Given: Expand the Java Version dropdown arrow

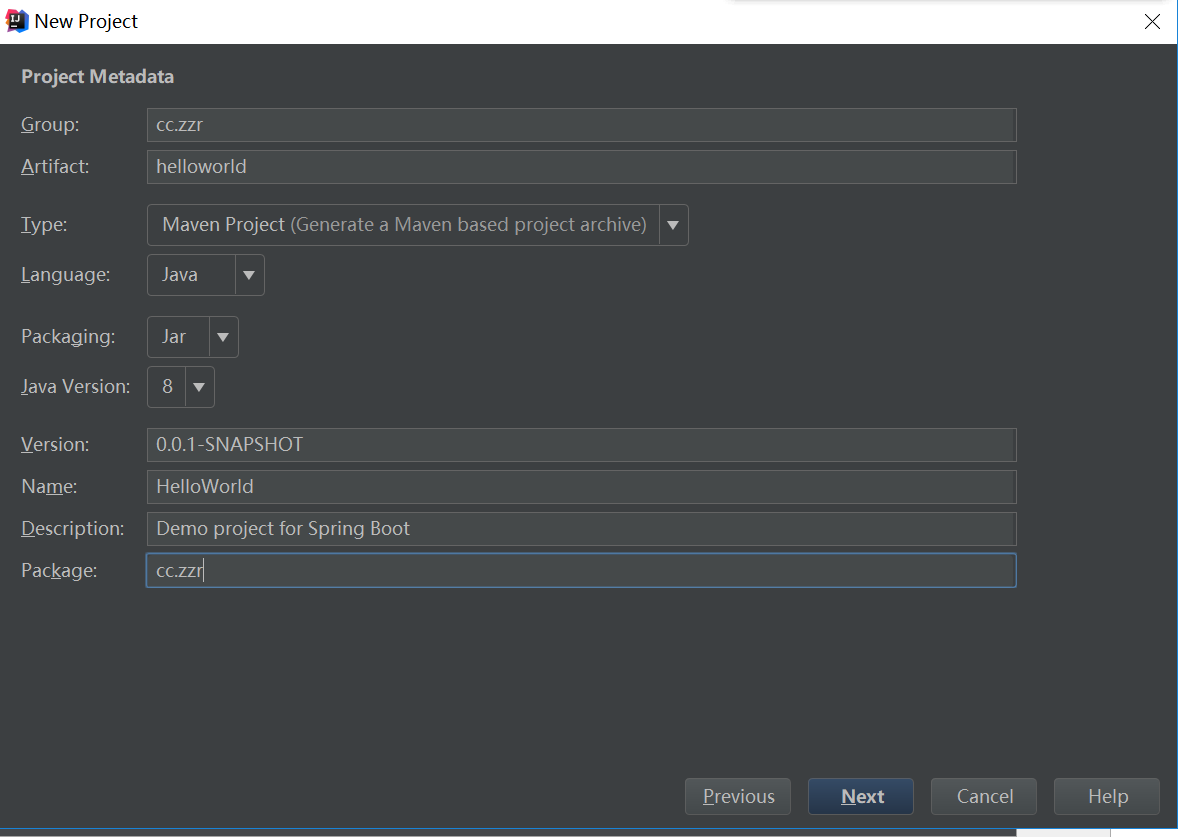Looking at the screenshot, I should 199,387.
